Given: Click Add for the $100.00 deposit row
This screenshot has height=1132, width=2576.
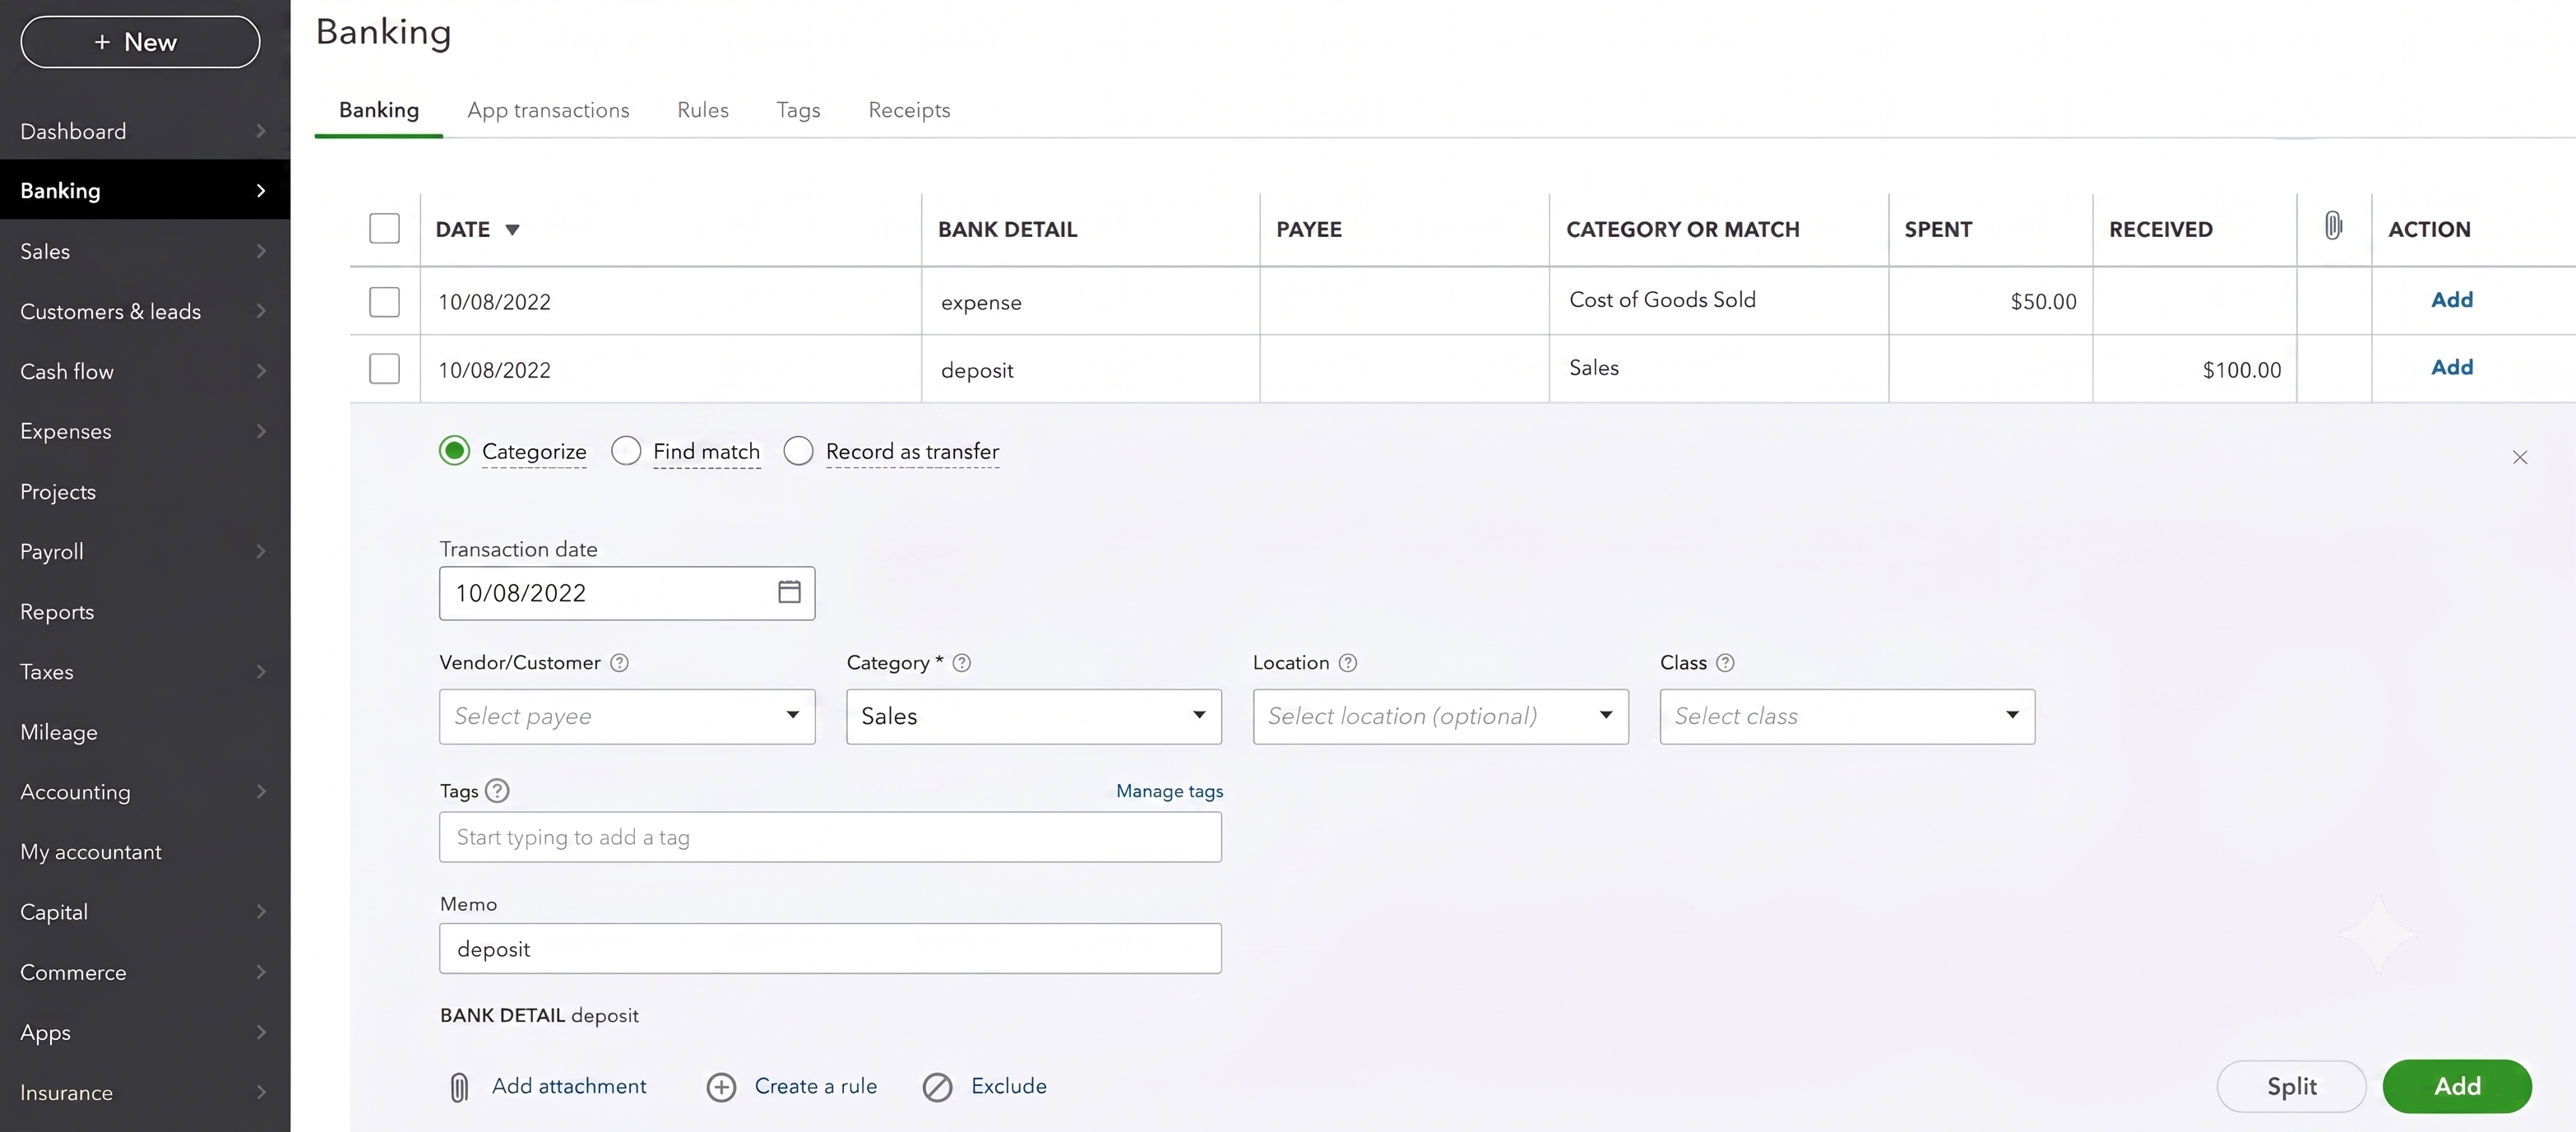Looking at the screenshot, I should [x=2451, y=367].
